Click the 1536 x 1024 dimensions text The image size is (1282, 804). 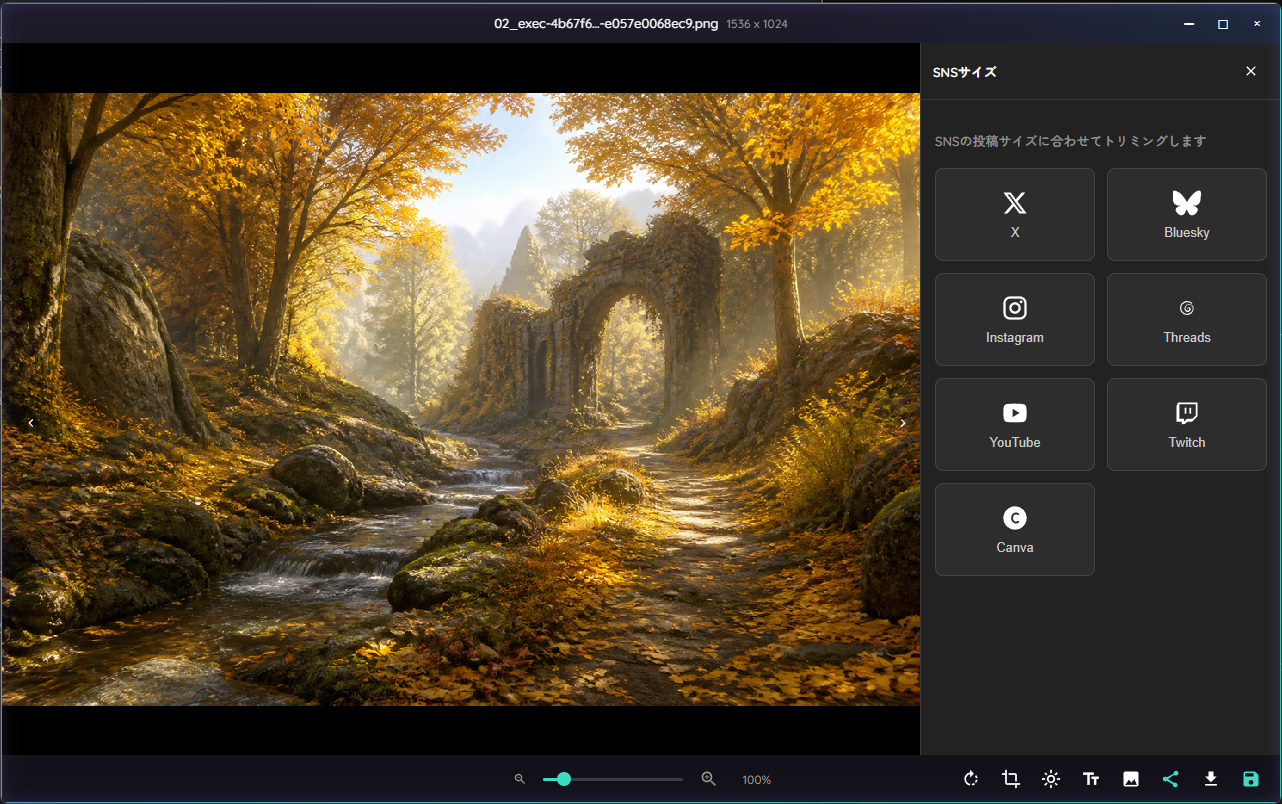757,24
